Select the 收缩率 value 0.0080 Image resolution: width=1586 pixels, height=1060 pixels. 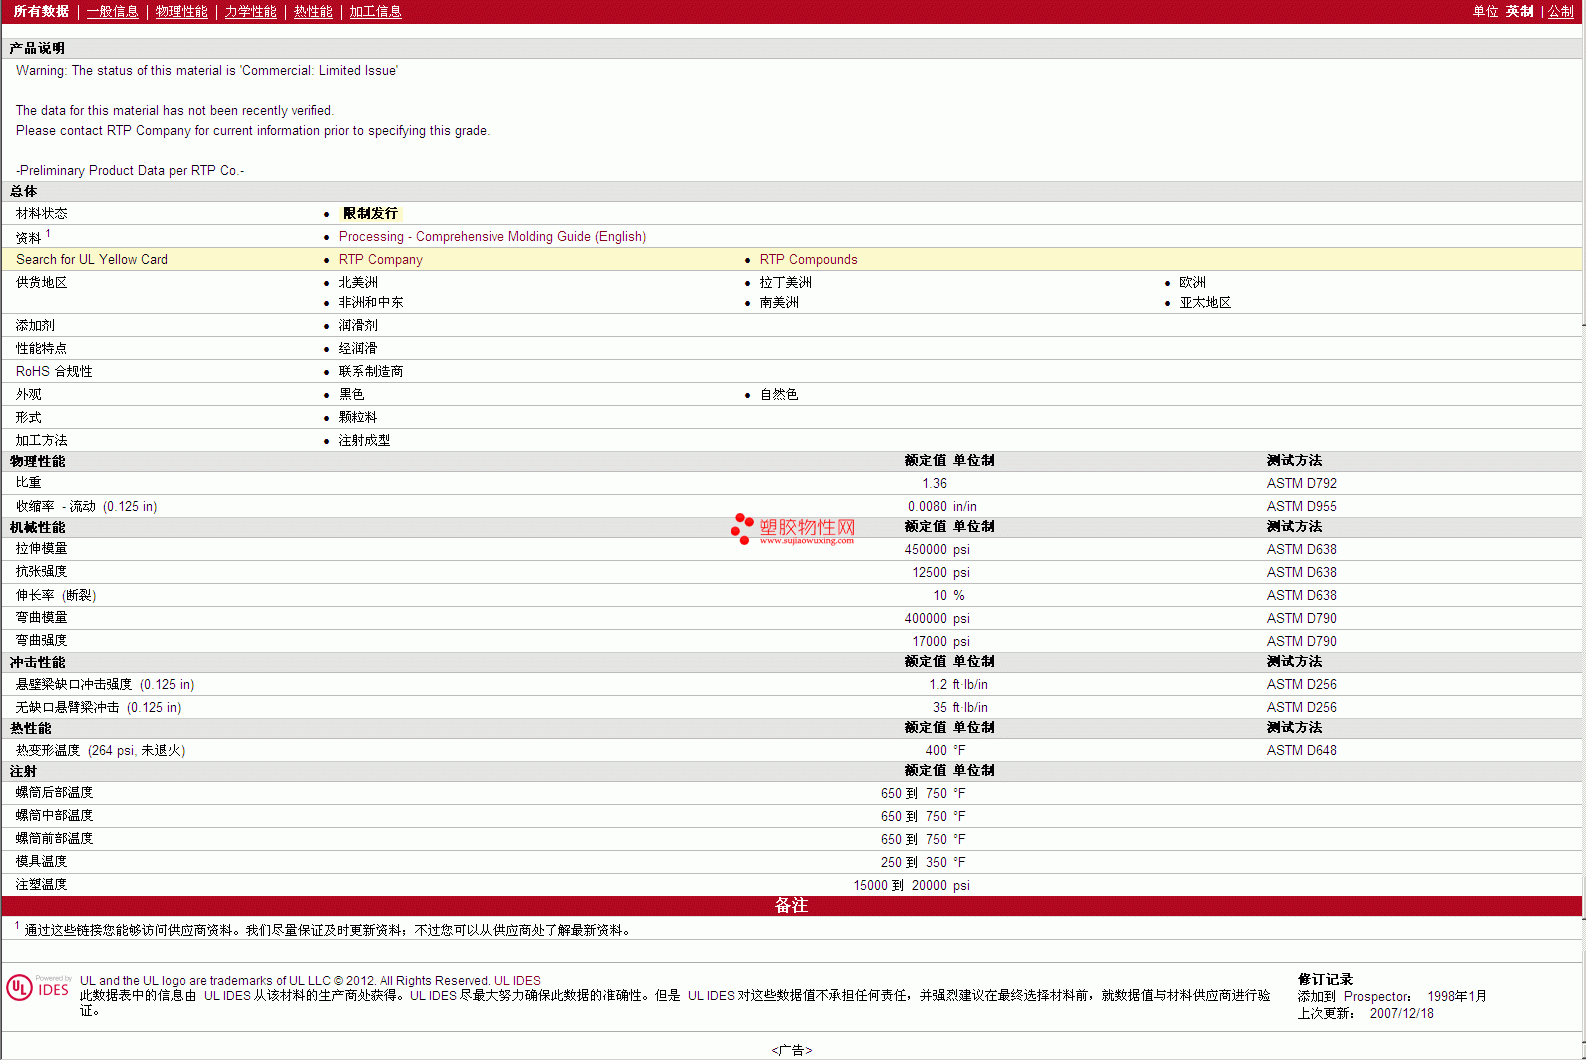click(927, 506)
